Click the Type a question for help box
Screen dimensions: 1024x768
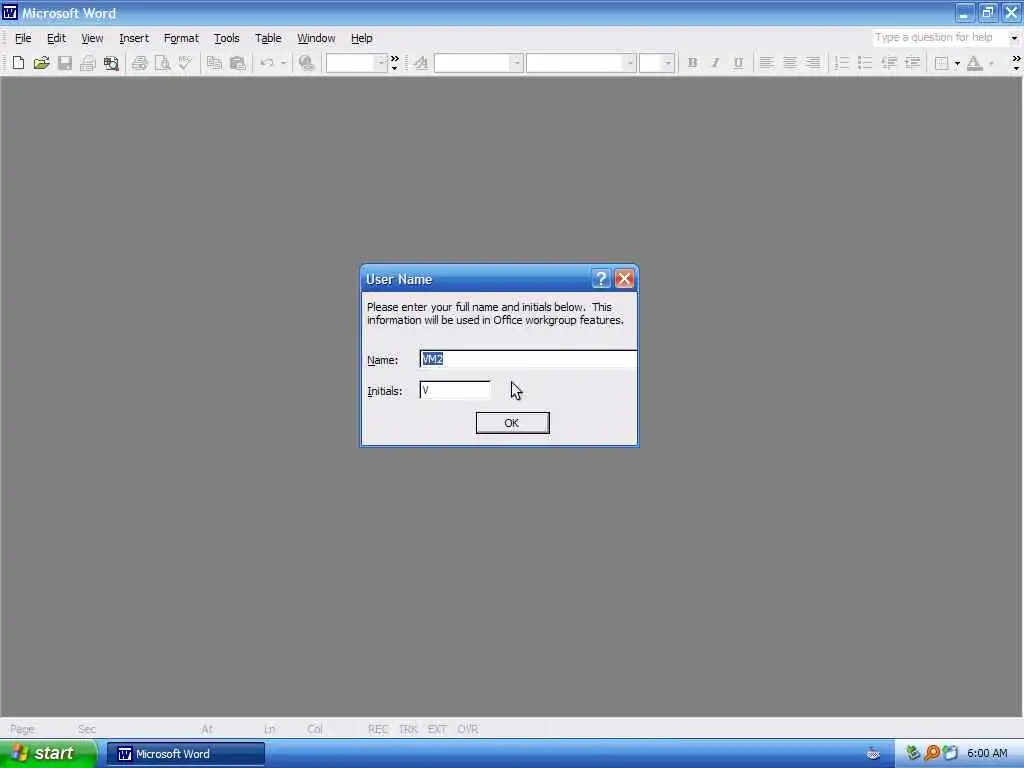[x=940, y=38]
